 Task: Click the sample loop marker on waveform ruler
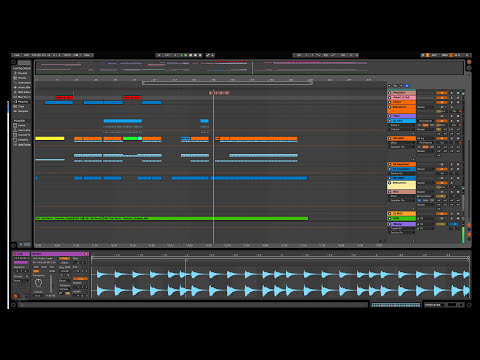tap(186, 260)
